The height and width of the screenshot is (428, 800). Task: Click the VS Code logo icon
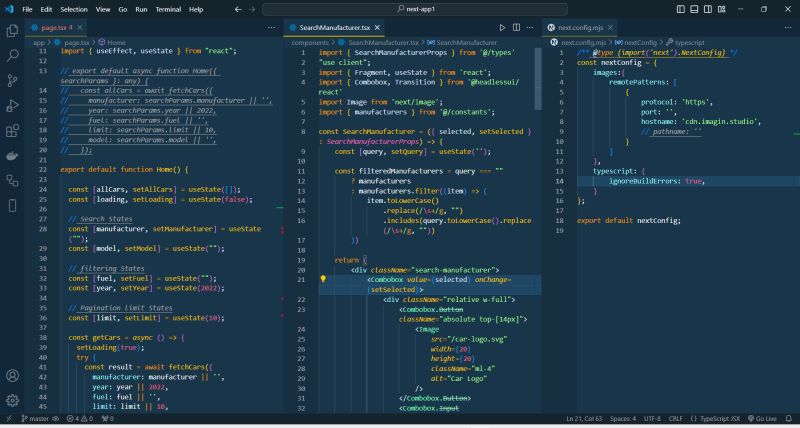point(10,9)
